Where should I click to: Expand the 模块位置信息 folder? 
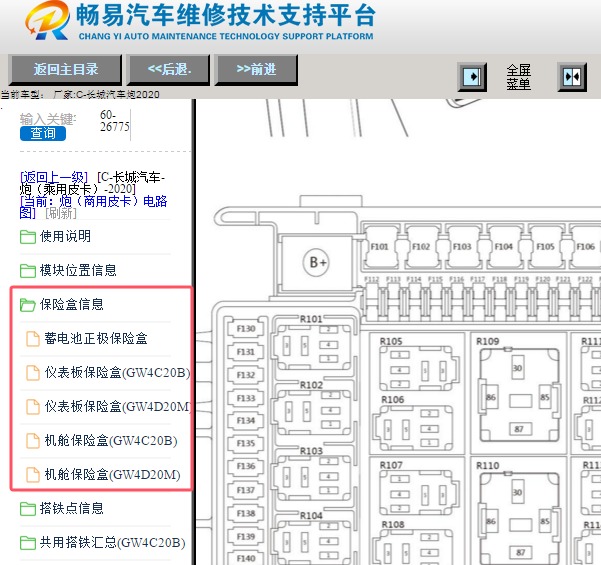78,270
